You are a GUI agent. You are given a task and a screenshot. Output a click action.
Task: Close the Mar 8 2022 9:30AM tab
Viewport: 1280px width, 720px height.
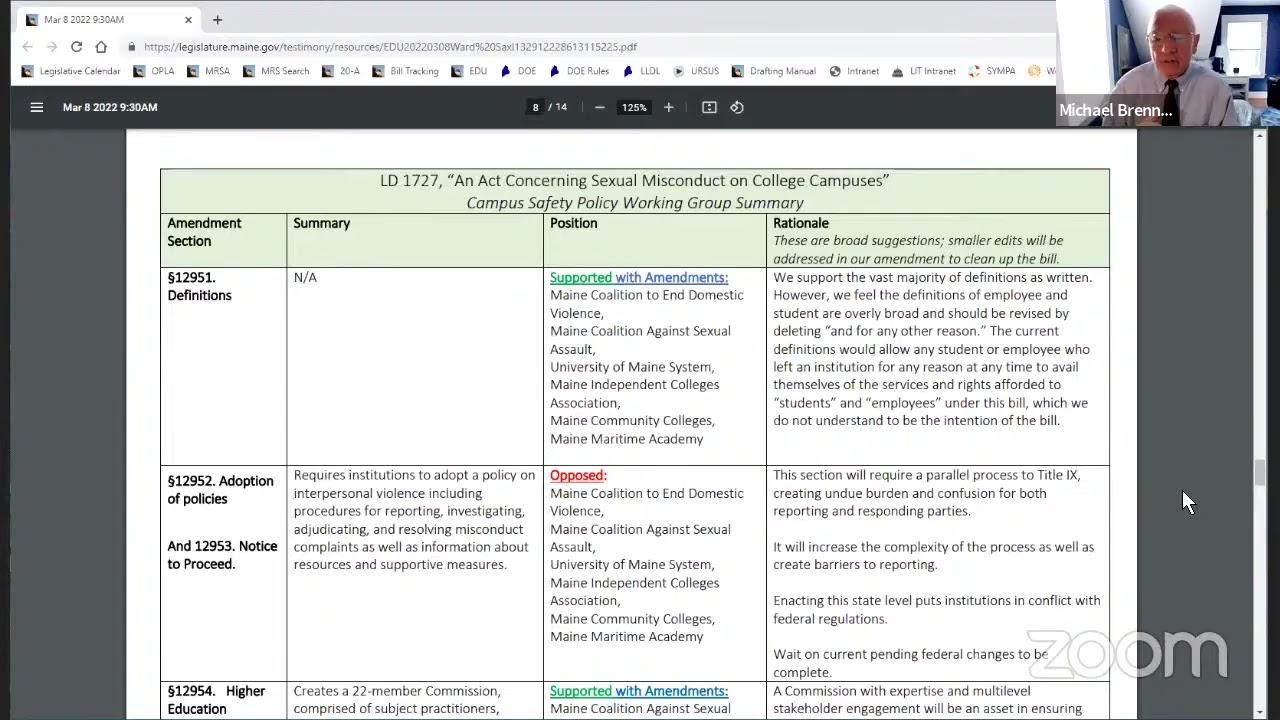click(188, 19)
